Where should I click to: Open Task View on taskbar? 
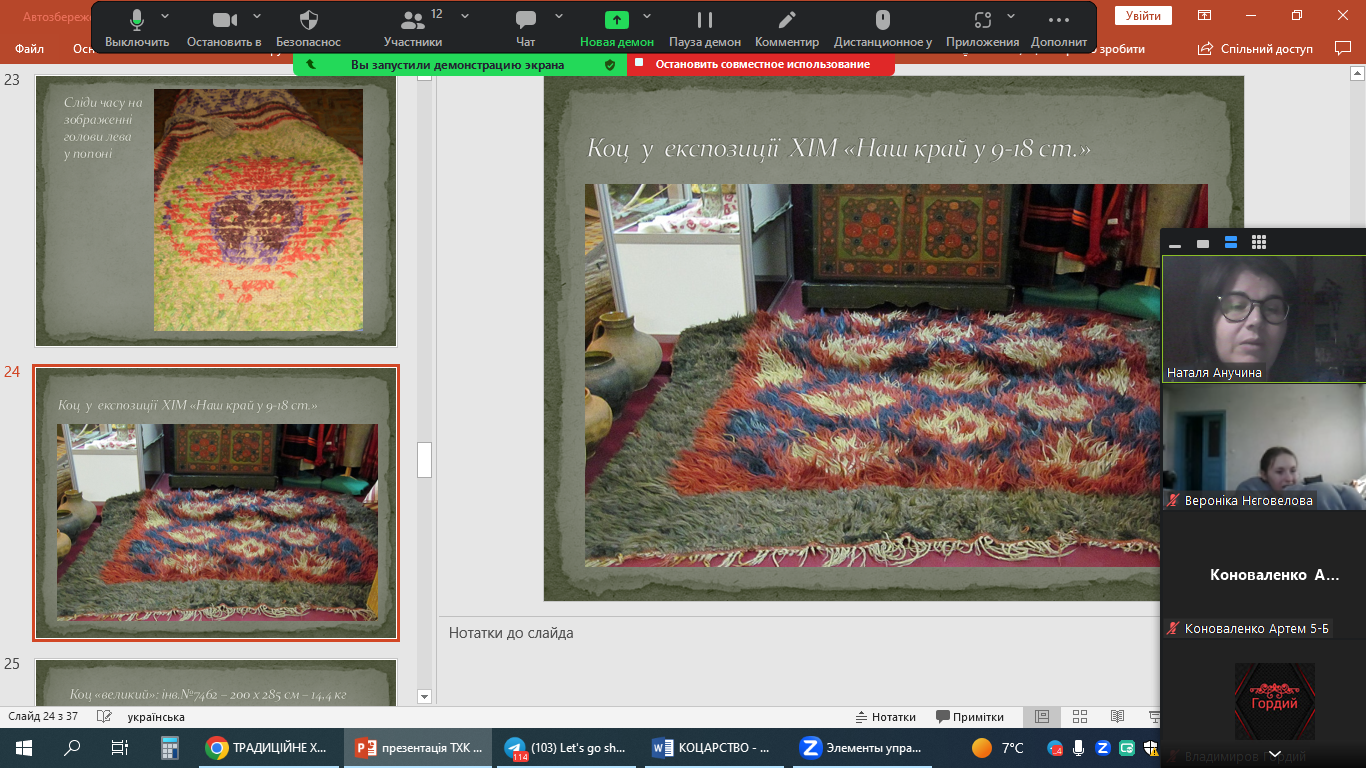click(120, 747)
